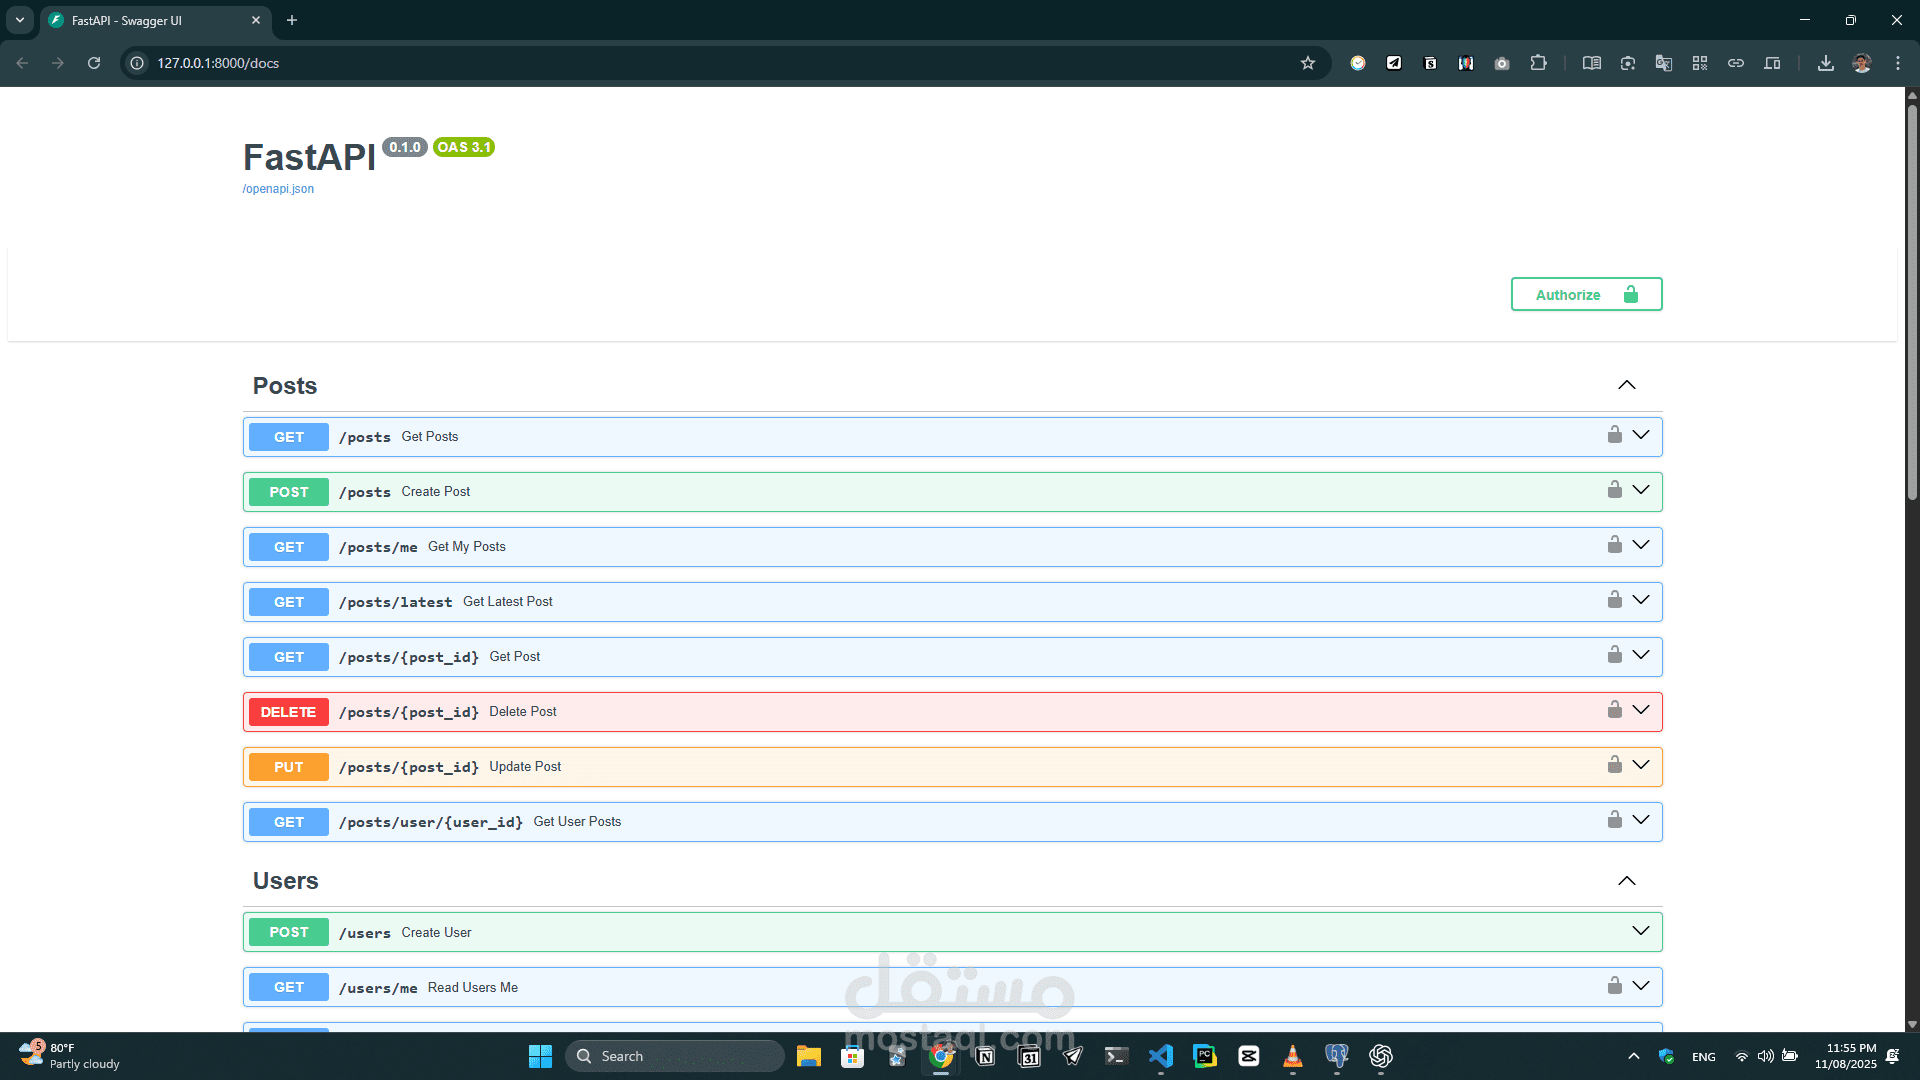The image size is (1920, 1080).
Task: Bookmark page with the star icon
Action: click(1307, 63)
